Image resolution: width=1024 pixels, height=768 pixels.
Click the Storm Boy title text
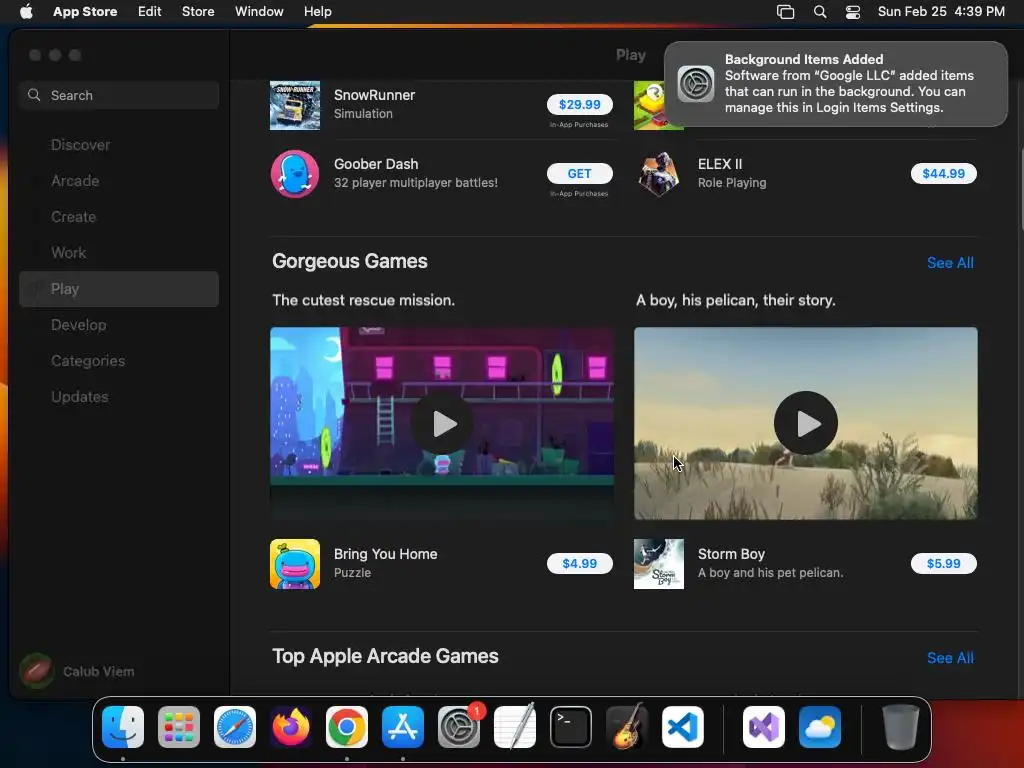tap(731, 554)
